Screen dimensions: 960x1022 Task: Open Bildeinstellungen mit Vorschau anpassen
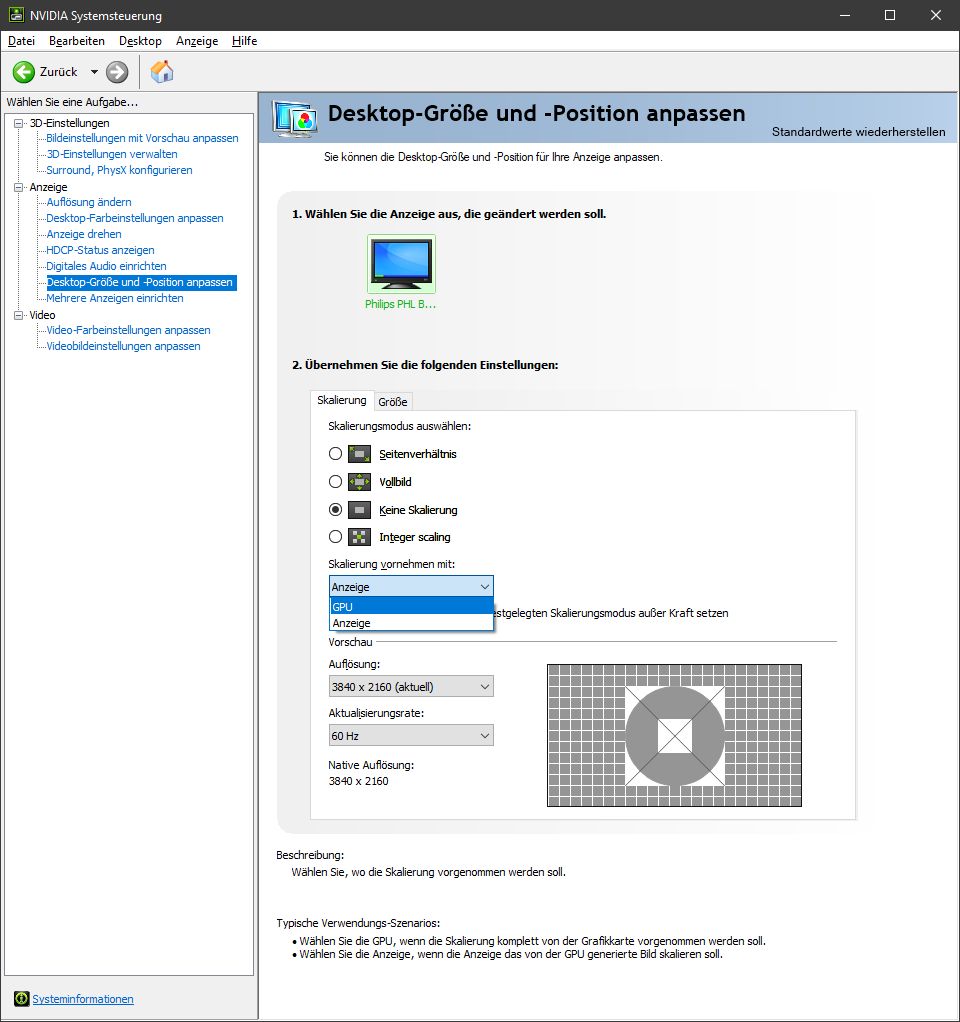[142, 138]
